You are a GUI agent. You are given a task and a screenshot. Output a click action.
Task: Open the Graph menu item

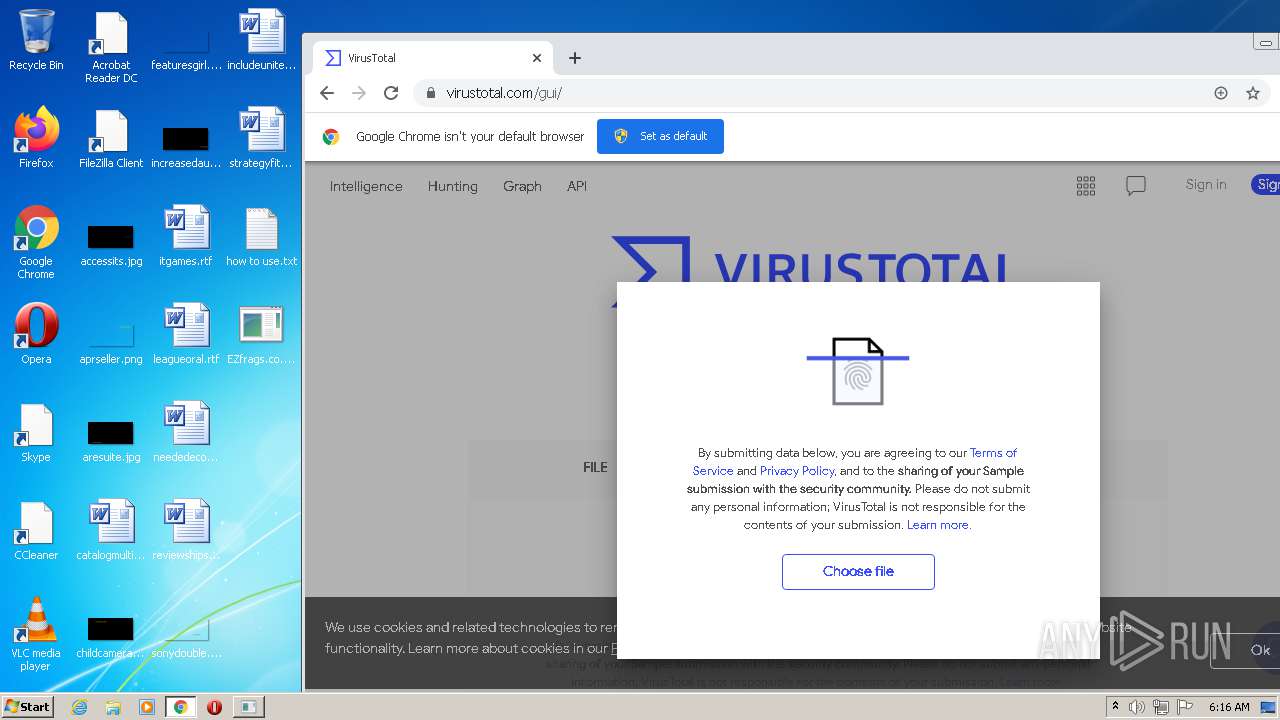coord(522,186)
